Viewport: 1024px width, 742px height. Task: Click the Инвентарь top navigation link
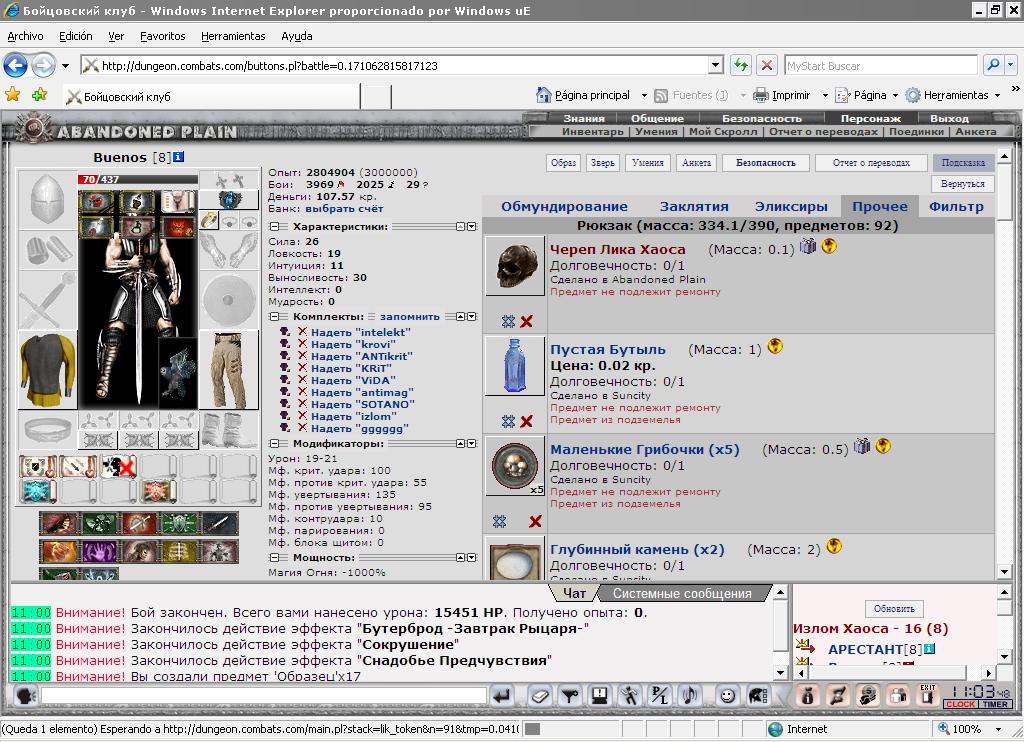point(592,131)
